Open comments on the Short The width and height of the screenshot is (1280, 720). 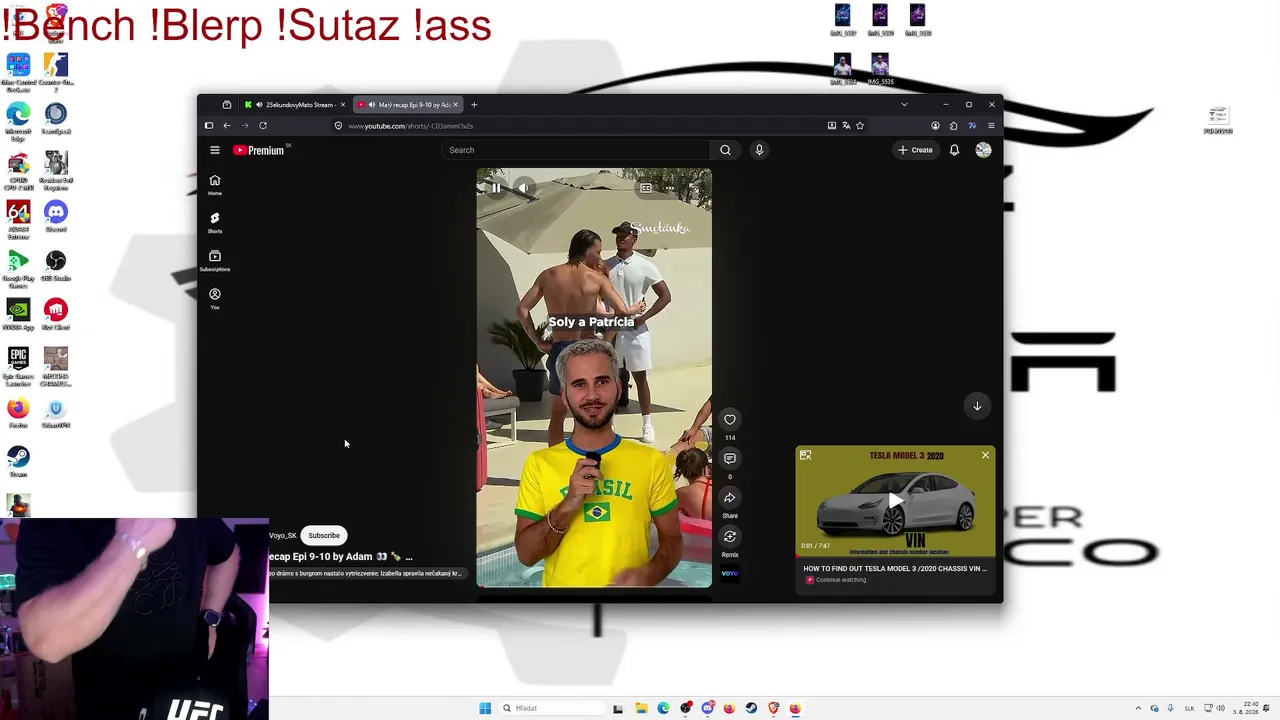point(730,459)
